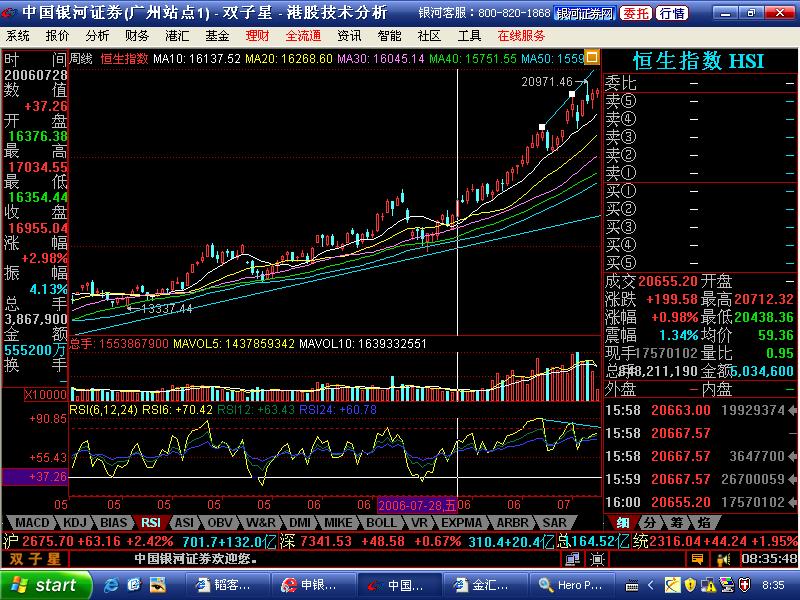Viewport: 800px width, 600px height.
Task: Click the 深 7341.53 index status
Action: point(371,541)
